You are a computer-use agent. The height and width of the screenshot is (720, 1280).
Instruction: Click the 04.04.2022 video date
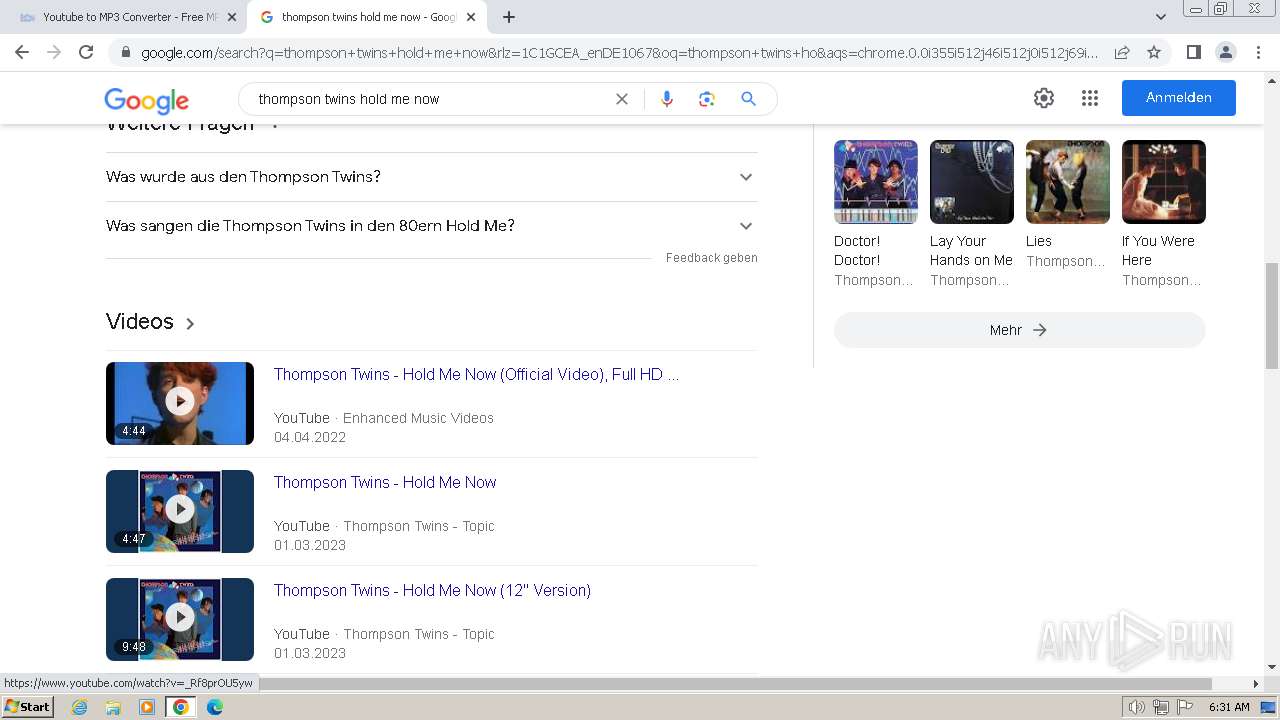coord(310,437)
